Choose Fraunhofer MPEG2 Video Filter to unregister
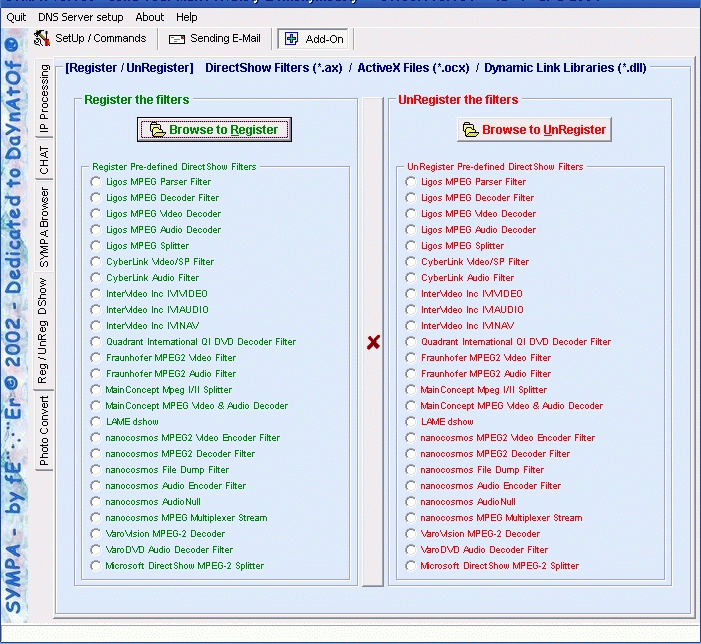701x644 pixels. pos(411,358)
